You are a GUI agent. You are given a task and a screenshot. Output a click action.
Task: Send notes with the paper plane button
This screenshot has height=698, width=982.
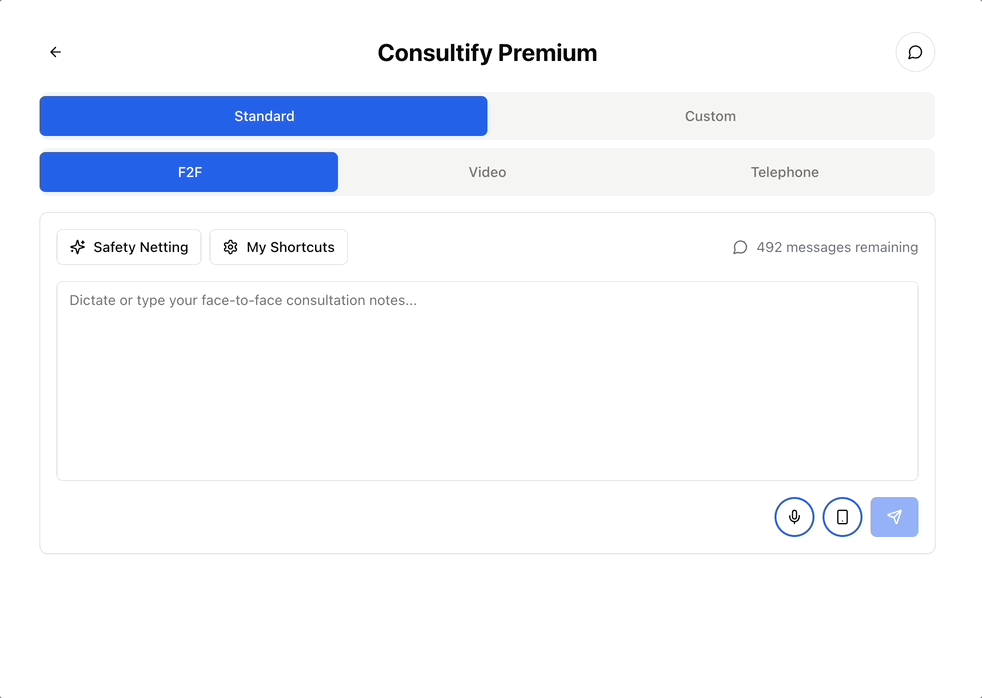[894, 517]
